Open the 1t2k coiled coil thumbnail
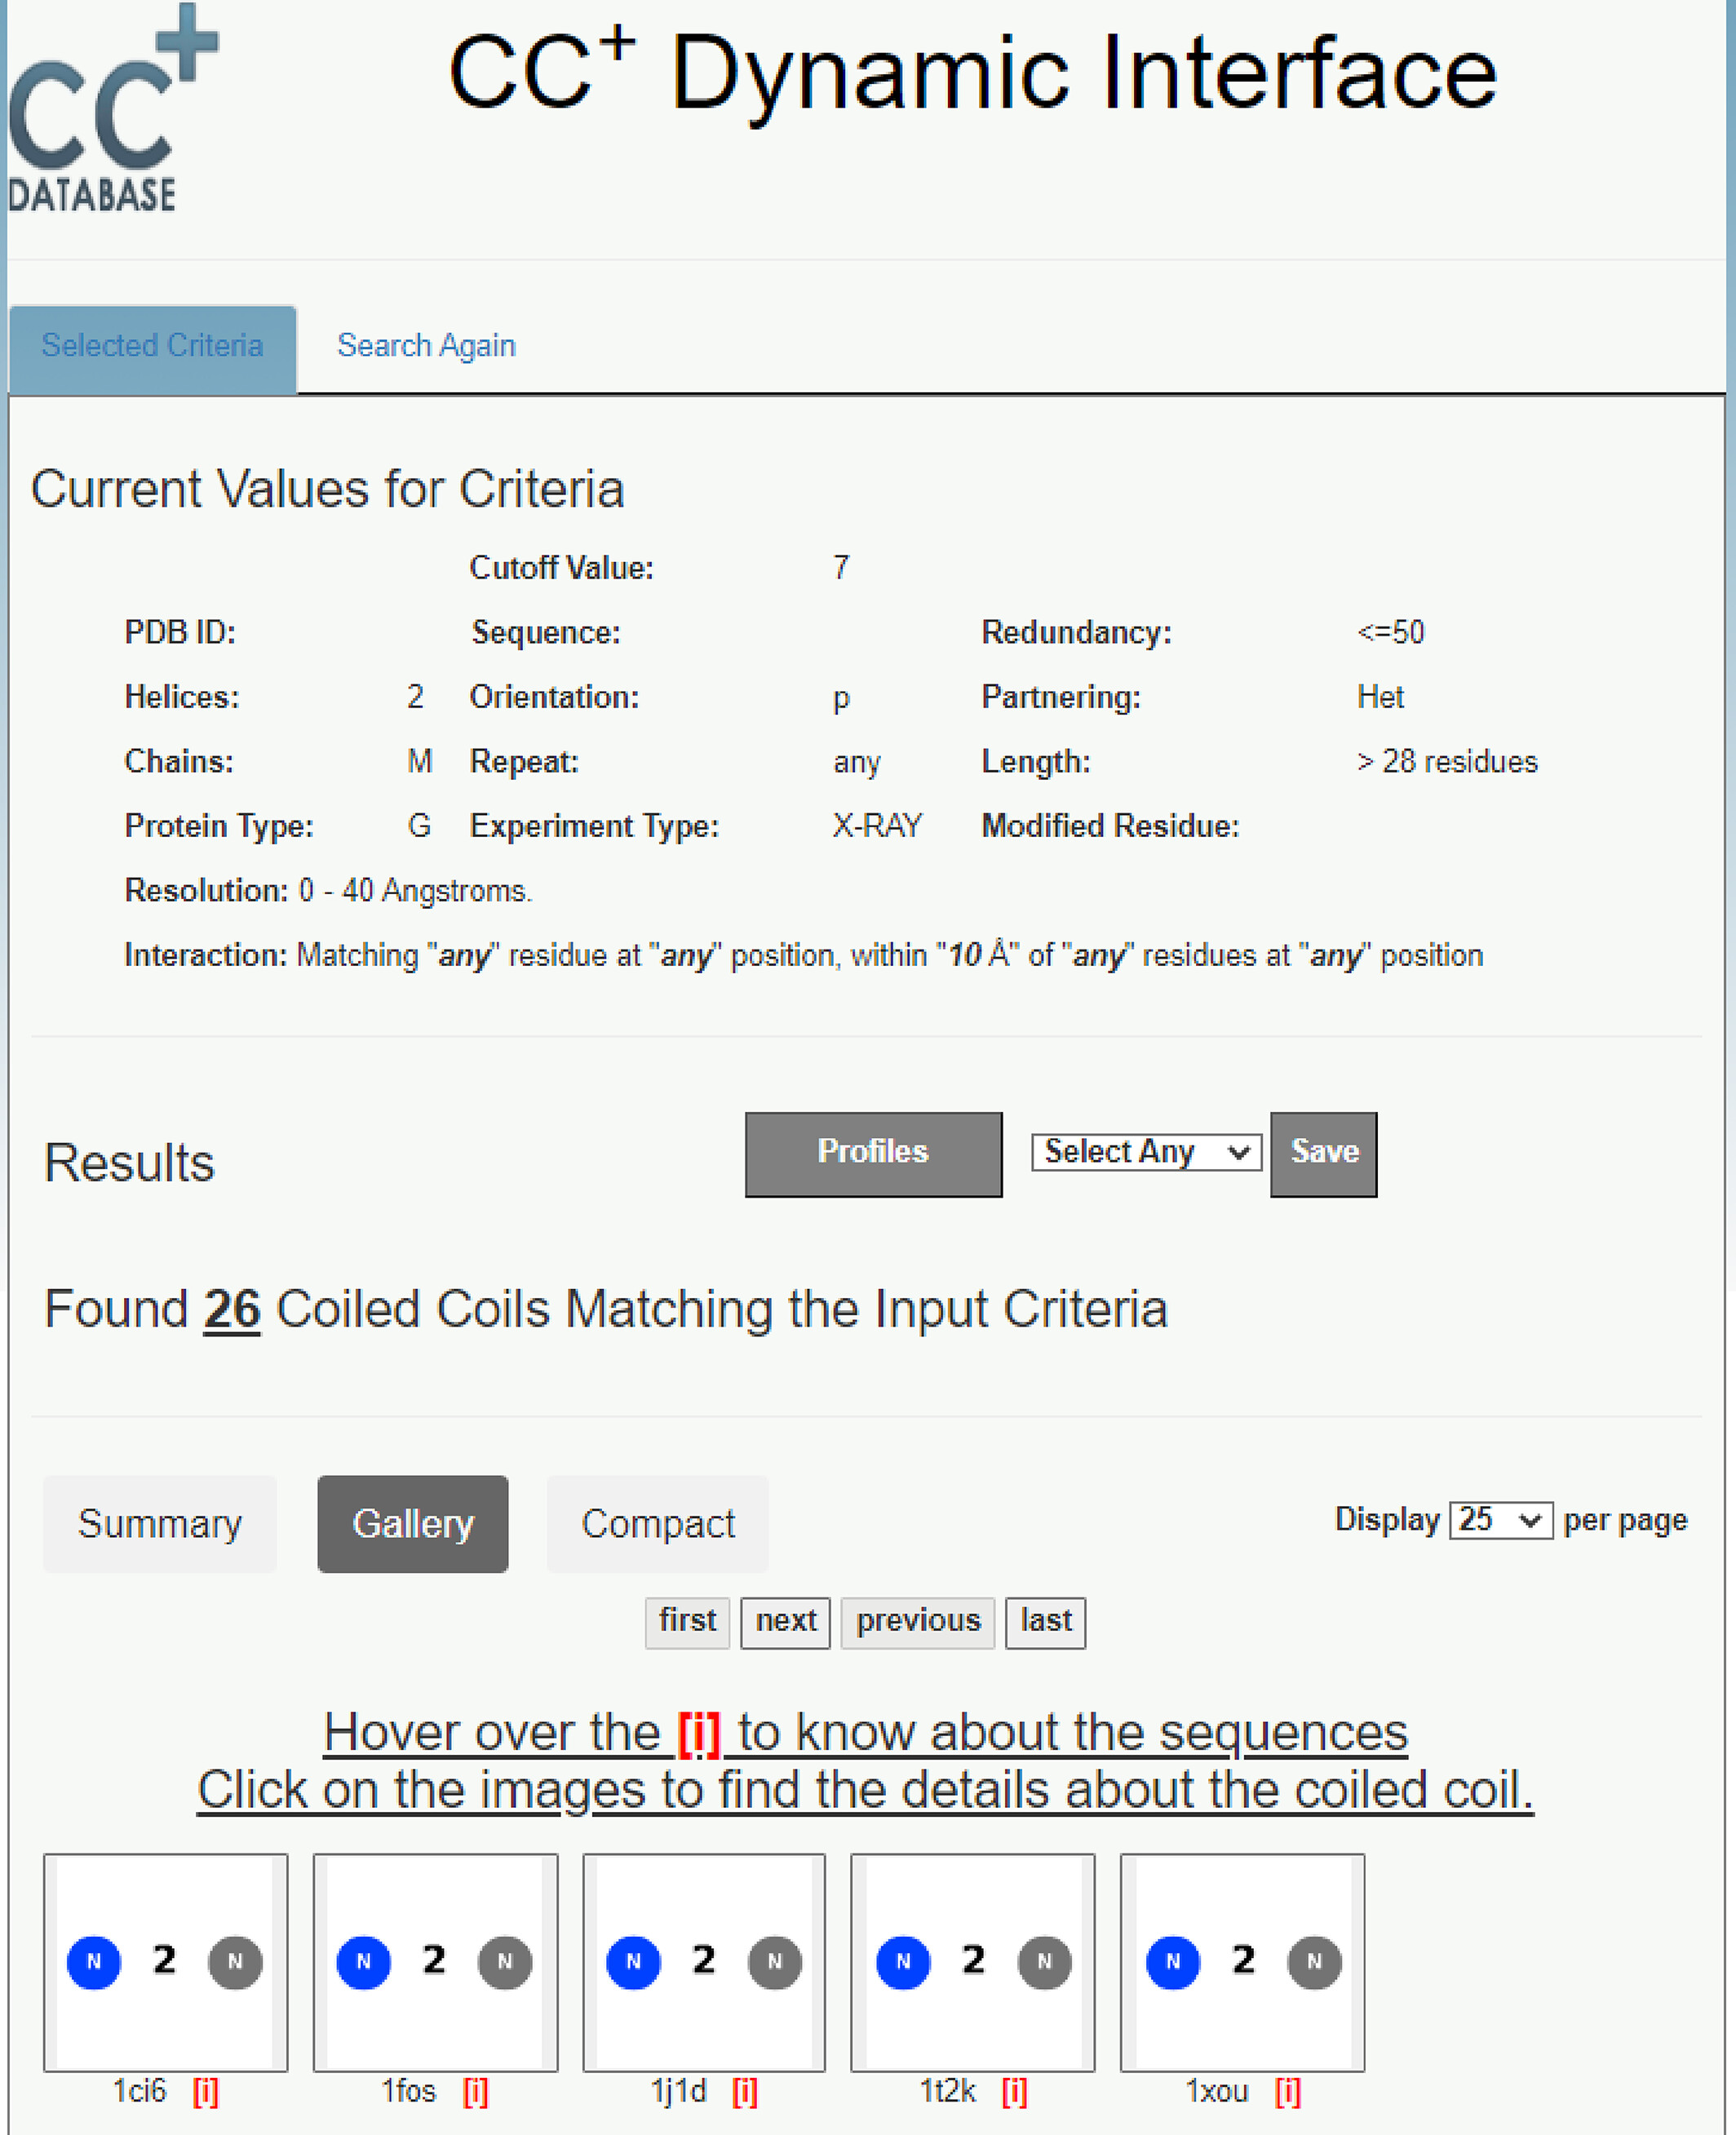This screenshot has width=1736, height=2135. [973, 1961]
